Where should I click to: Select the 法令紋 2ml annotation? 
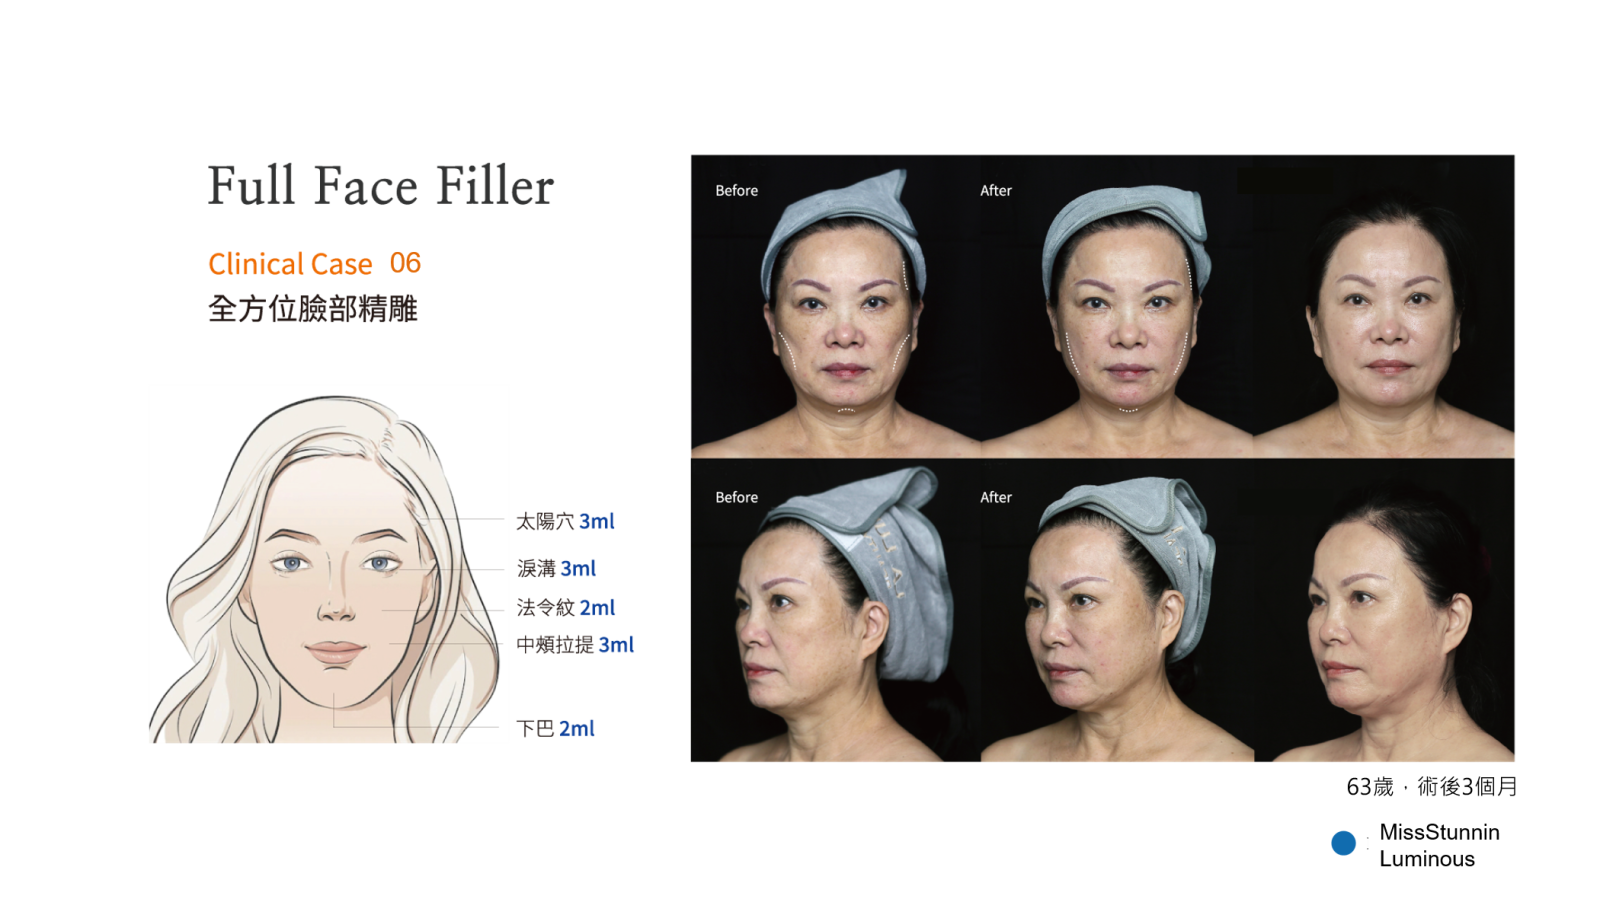click(566, 607)
